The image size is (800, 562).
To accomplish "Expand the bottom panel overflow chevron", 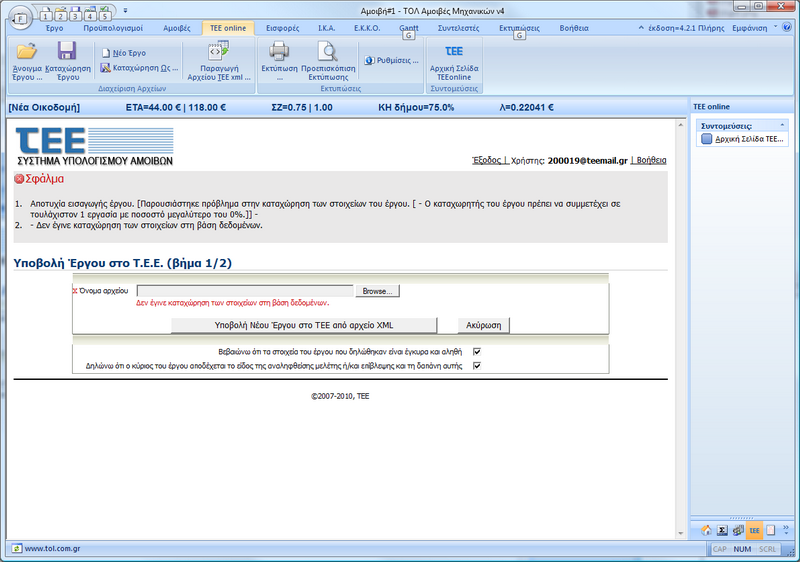I will [x=785, y=530].
